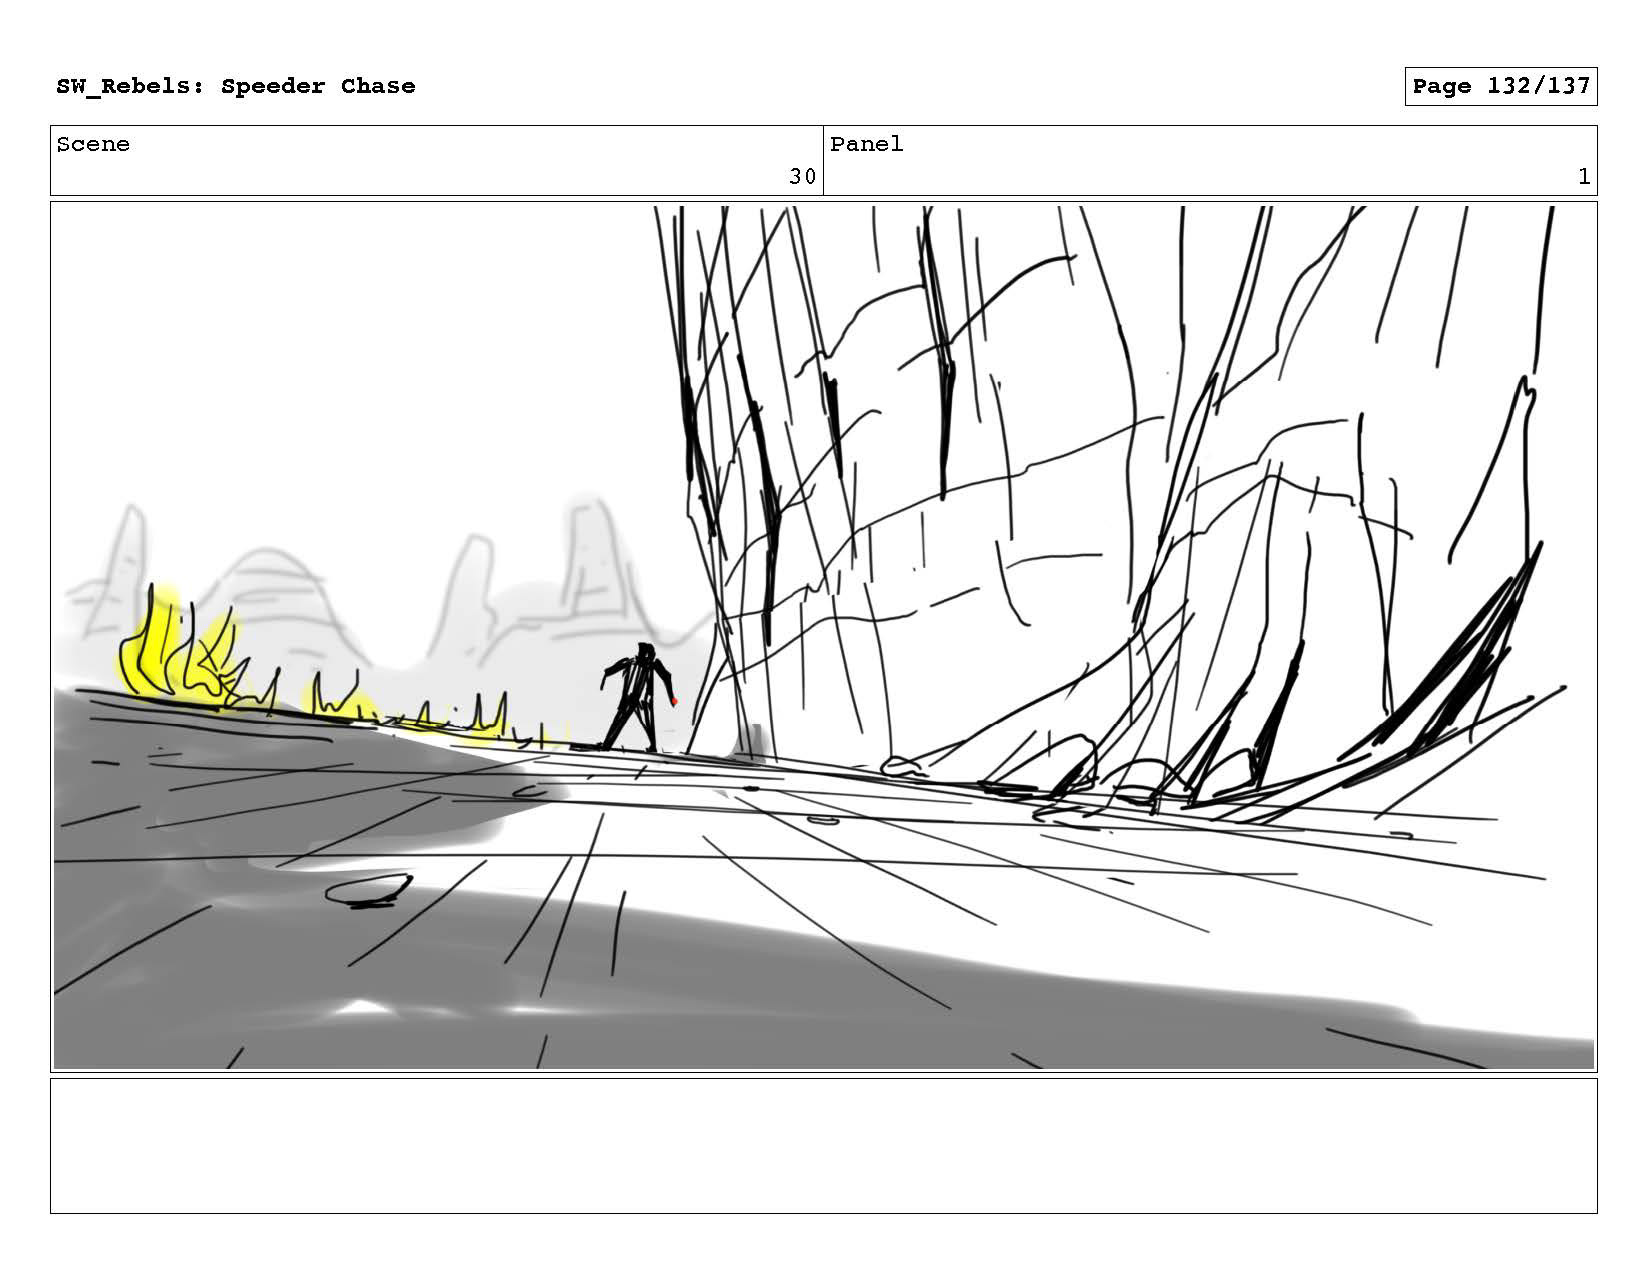Click the title 'SW_Rebels: Speeder Chase'
Image resolution: width=1648 pixels, height=1276 pixels.
click(x=236, y=86)
